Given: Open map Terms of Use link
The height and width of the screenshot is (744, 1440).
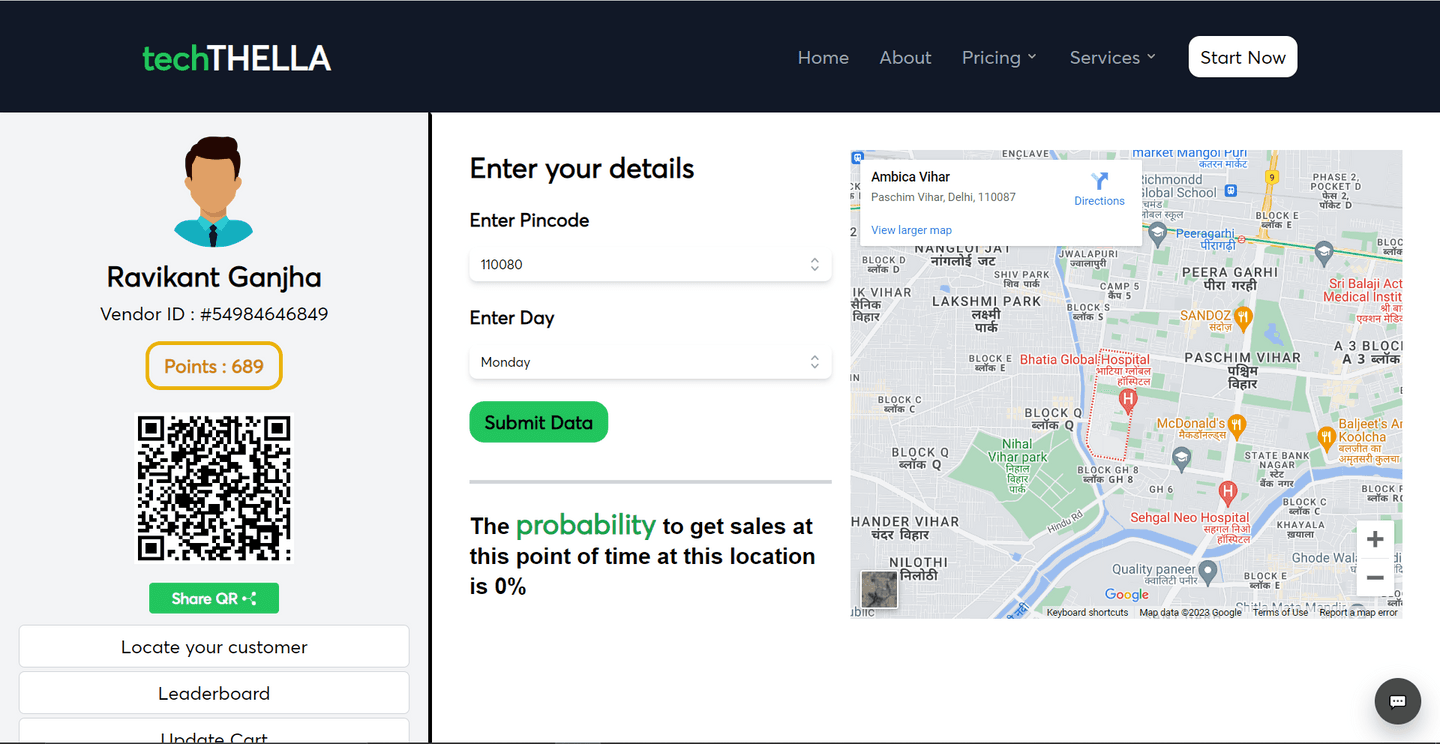Looking at the screenshot, I should (x=1280, y=612).
